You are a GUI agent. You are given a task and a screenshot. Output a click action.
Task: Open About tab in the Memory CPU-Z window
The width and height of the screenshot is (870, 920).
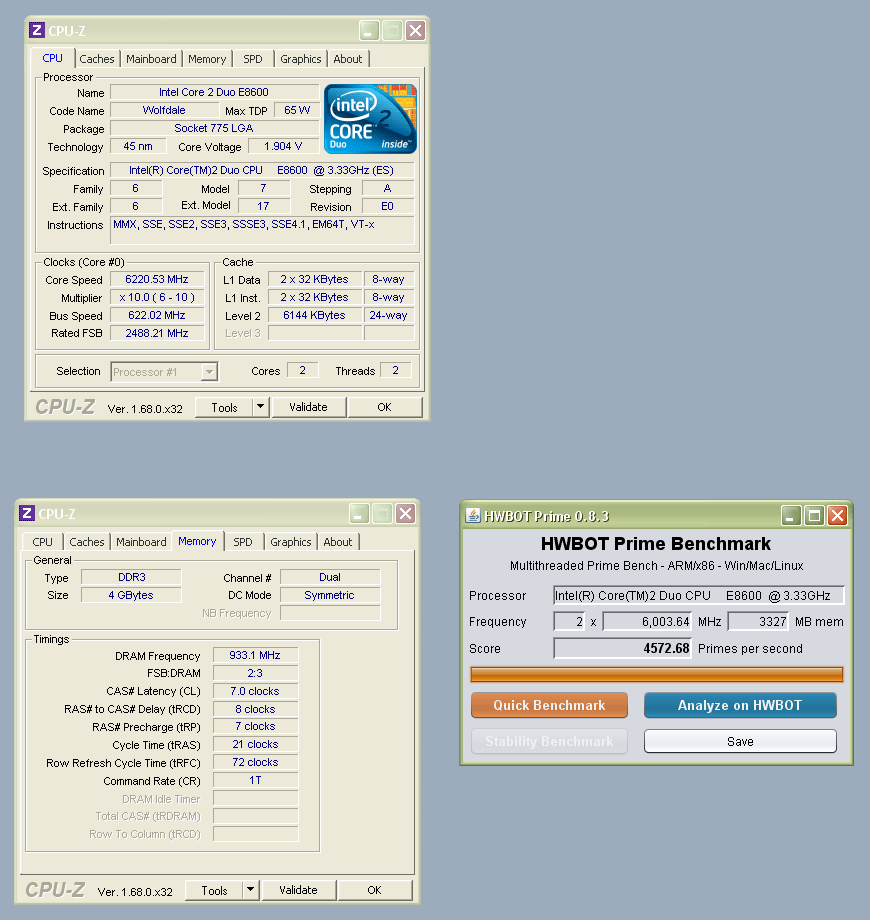point(338,542)
